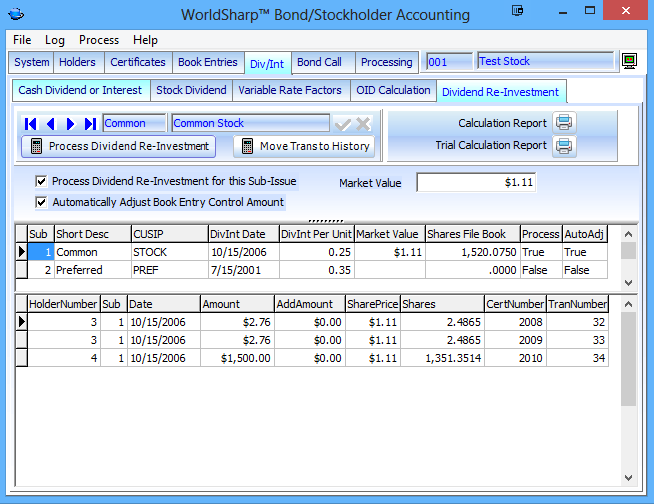Toggle Process Dividend Re-Investment for Sub-Issue

tap(41, 182)
